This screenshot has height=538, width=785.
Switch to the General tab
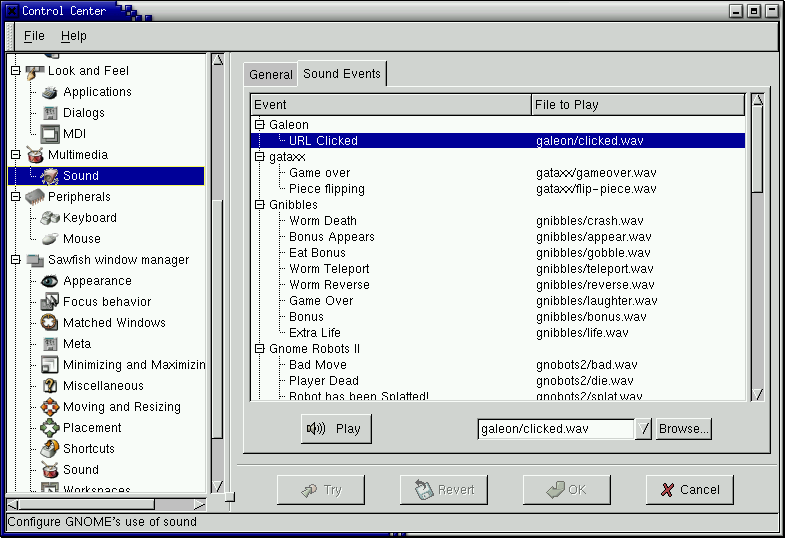coord(270,75)
